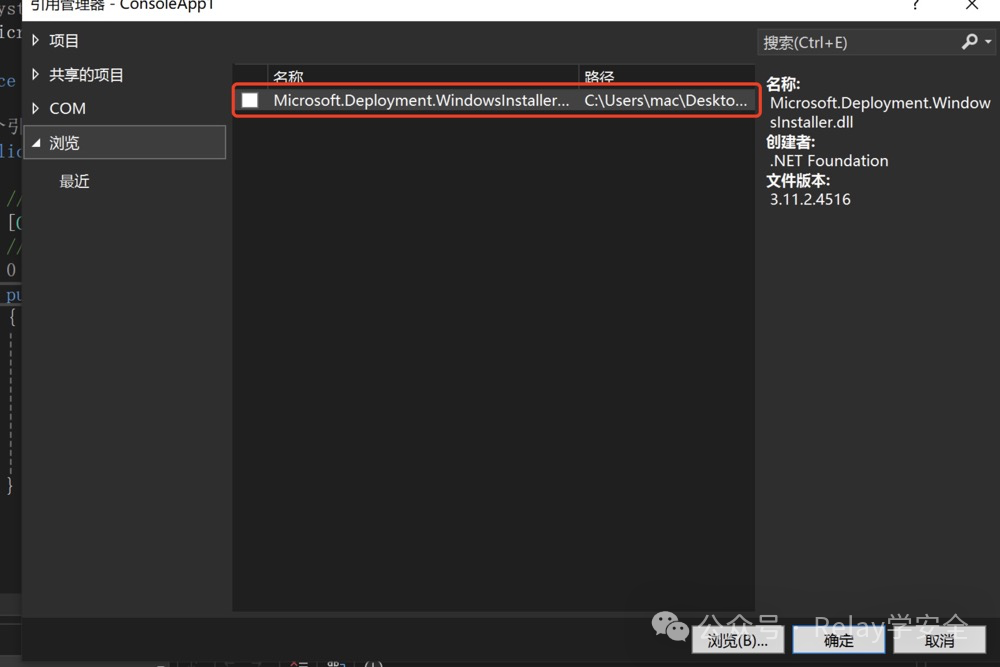Check the Microsoft.Deployment.WindowsInstaller reference checkbox
The image size is (1000, 667).
pyautogui.click(x=250, y=100)
